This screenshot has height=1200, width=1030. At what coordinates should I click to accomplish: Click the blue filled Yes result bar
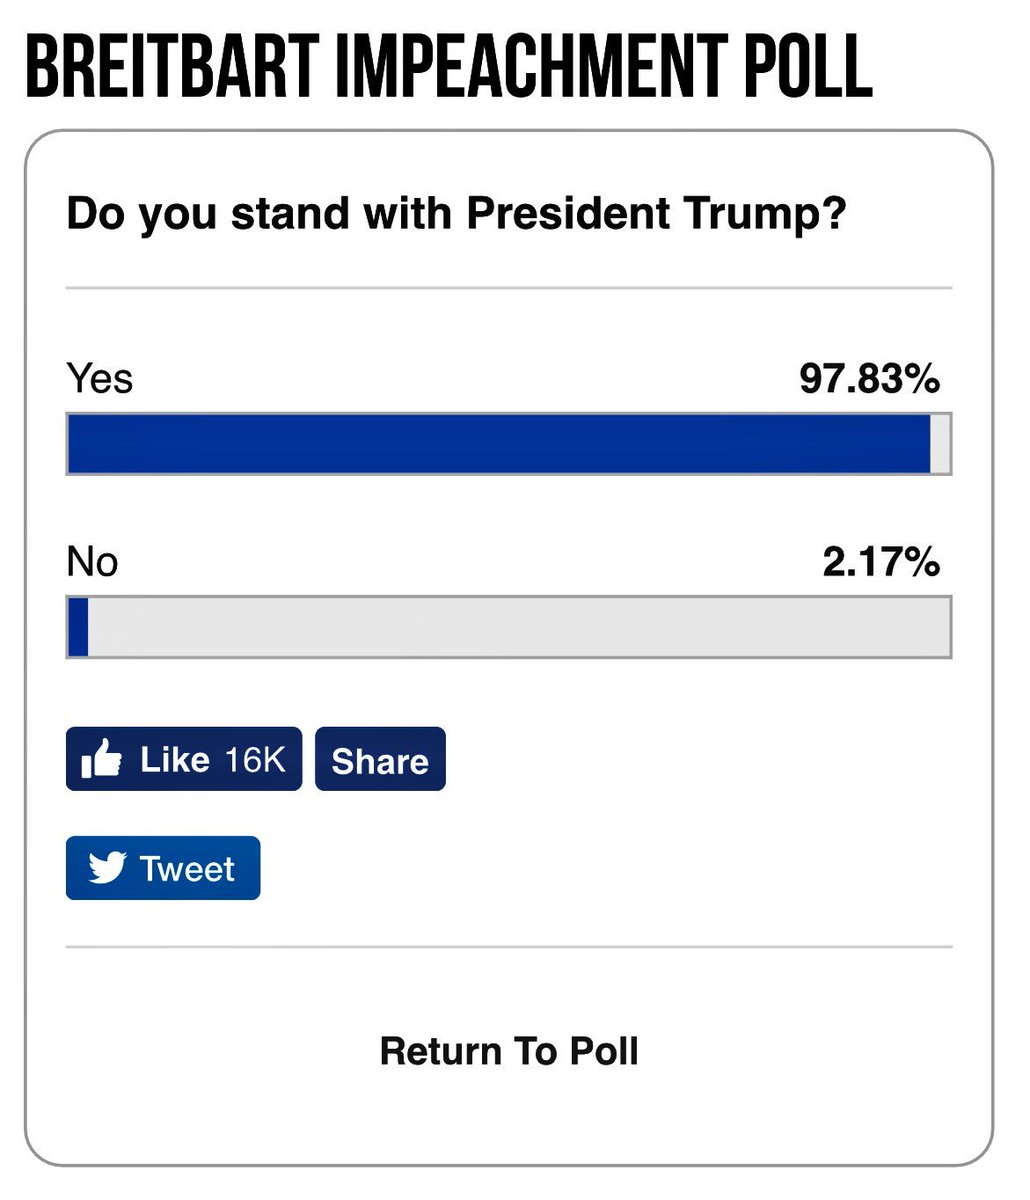(x=498, y=443)
